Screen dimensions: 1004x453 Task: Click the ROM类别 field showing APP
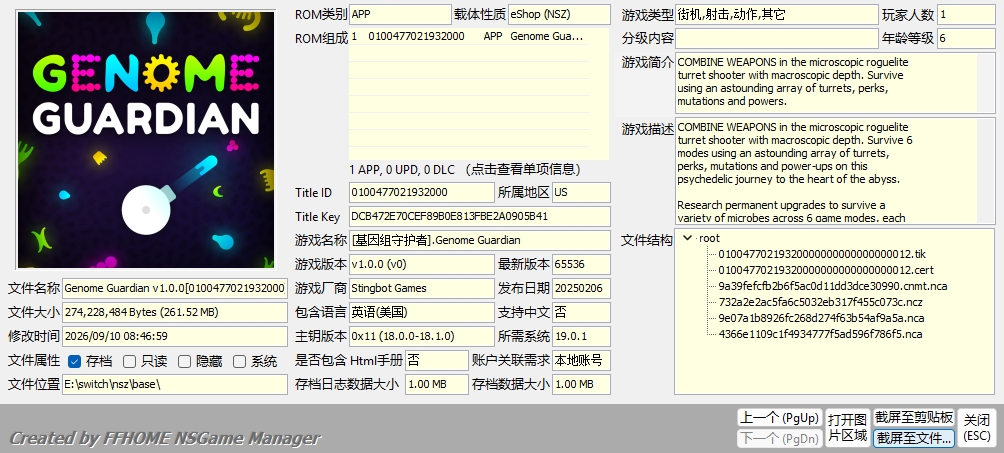click(x=400, y=14)
